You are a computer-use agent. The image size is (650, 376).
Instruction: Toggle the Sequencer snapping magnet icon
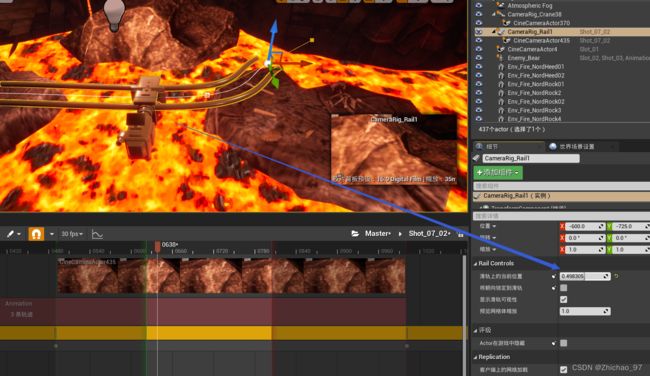point(36,234)
